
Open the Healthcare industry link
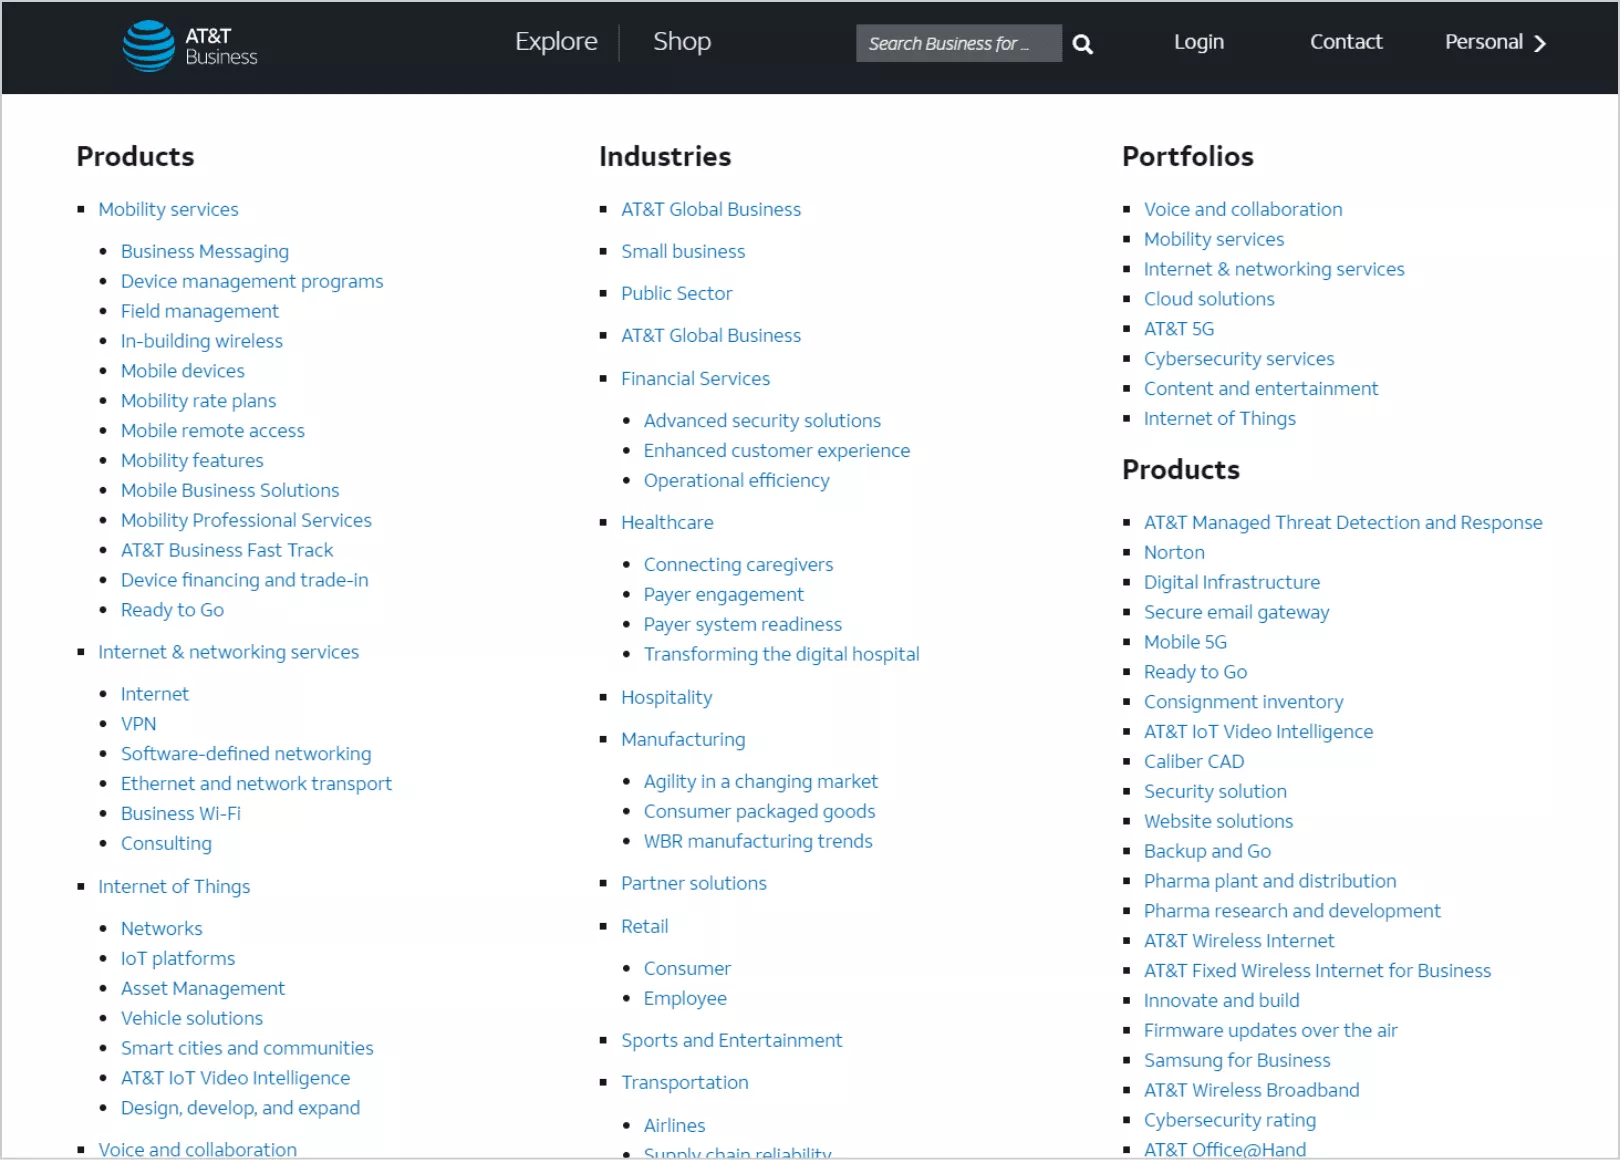click(x=667, y=523)
